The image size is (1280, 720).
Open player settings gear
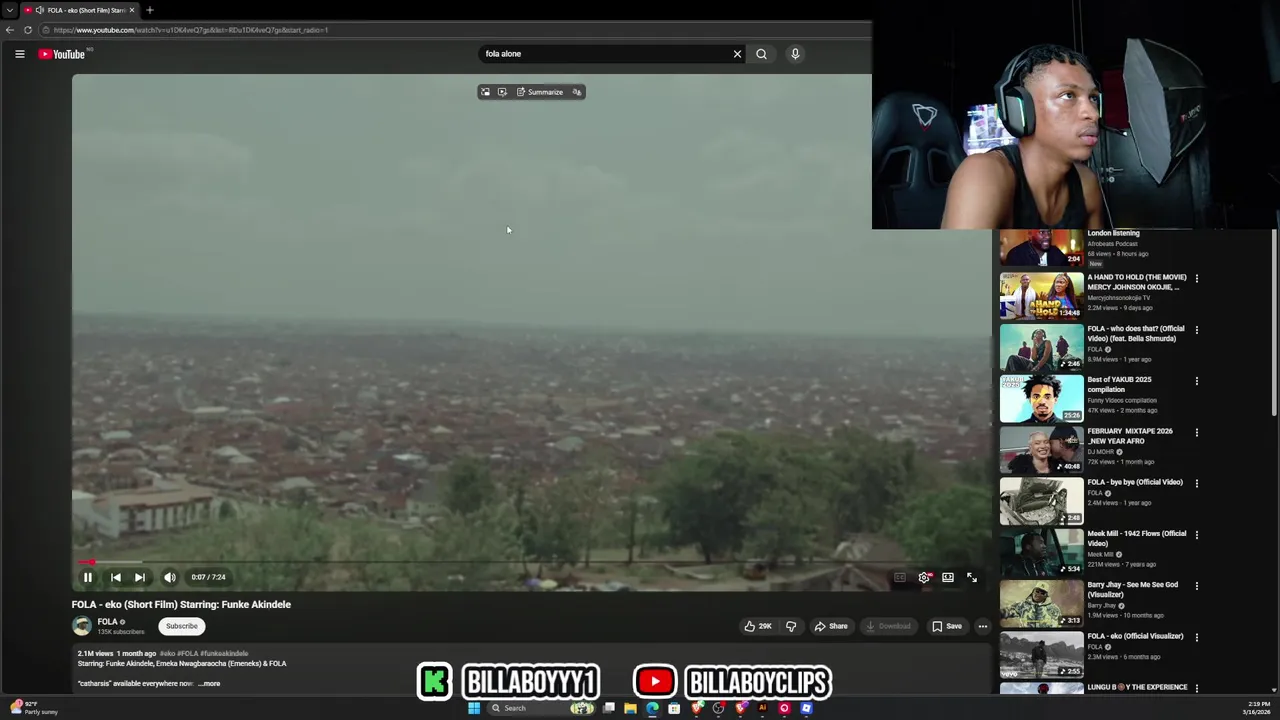[x=924, y=577]
